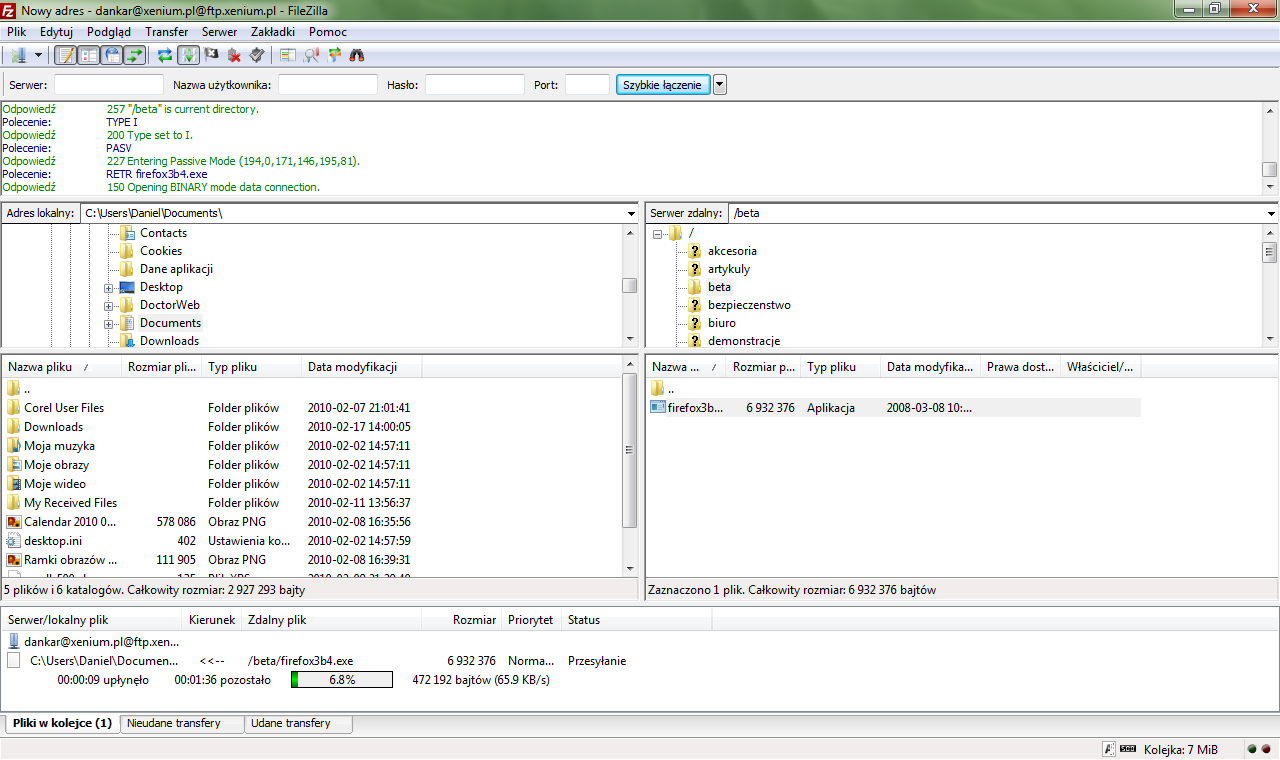Disconnect from the current server
The image size is (1280, 760).
[235, 55]
